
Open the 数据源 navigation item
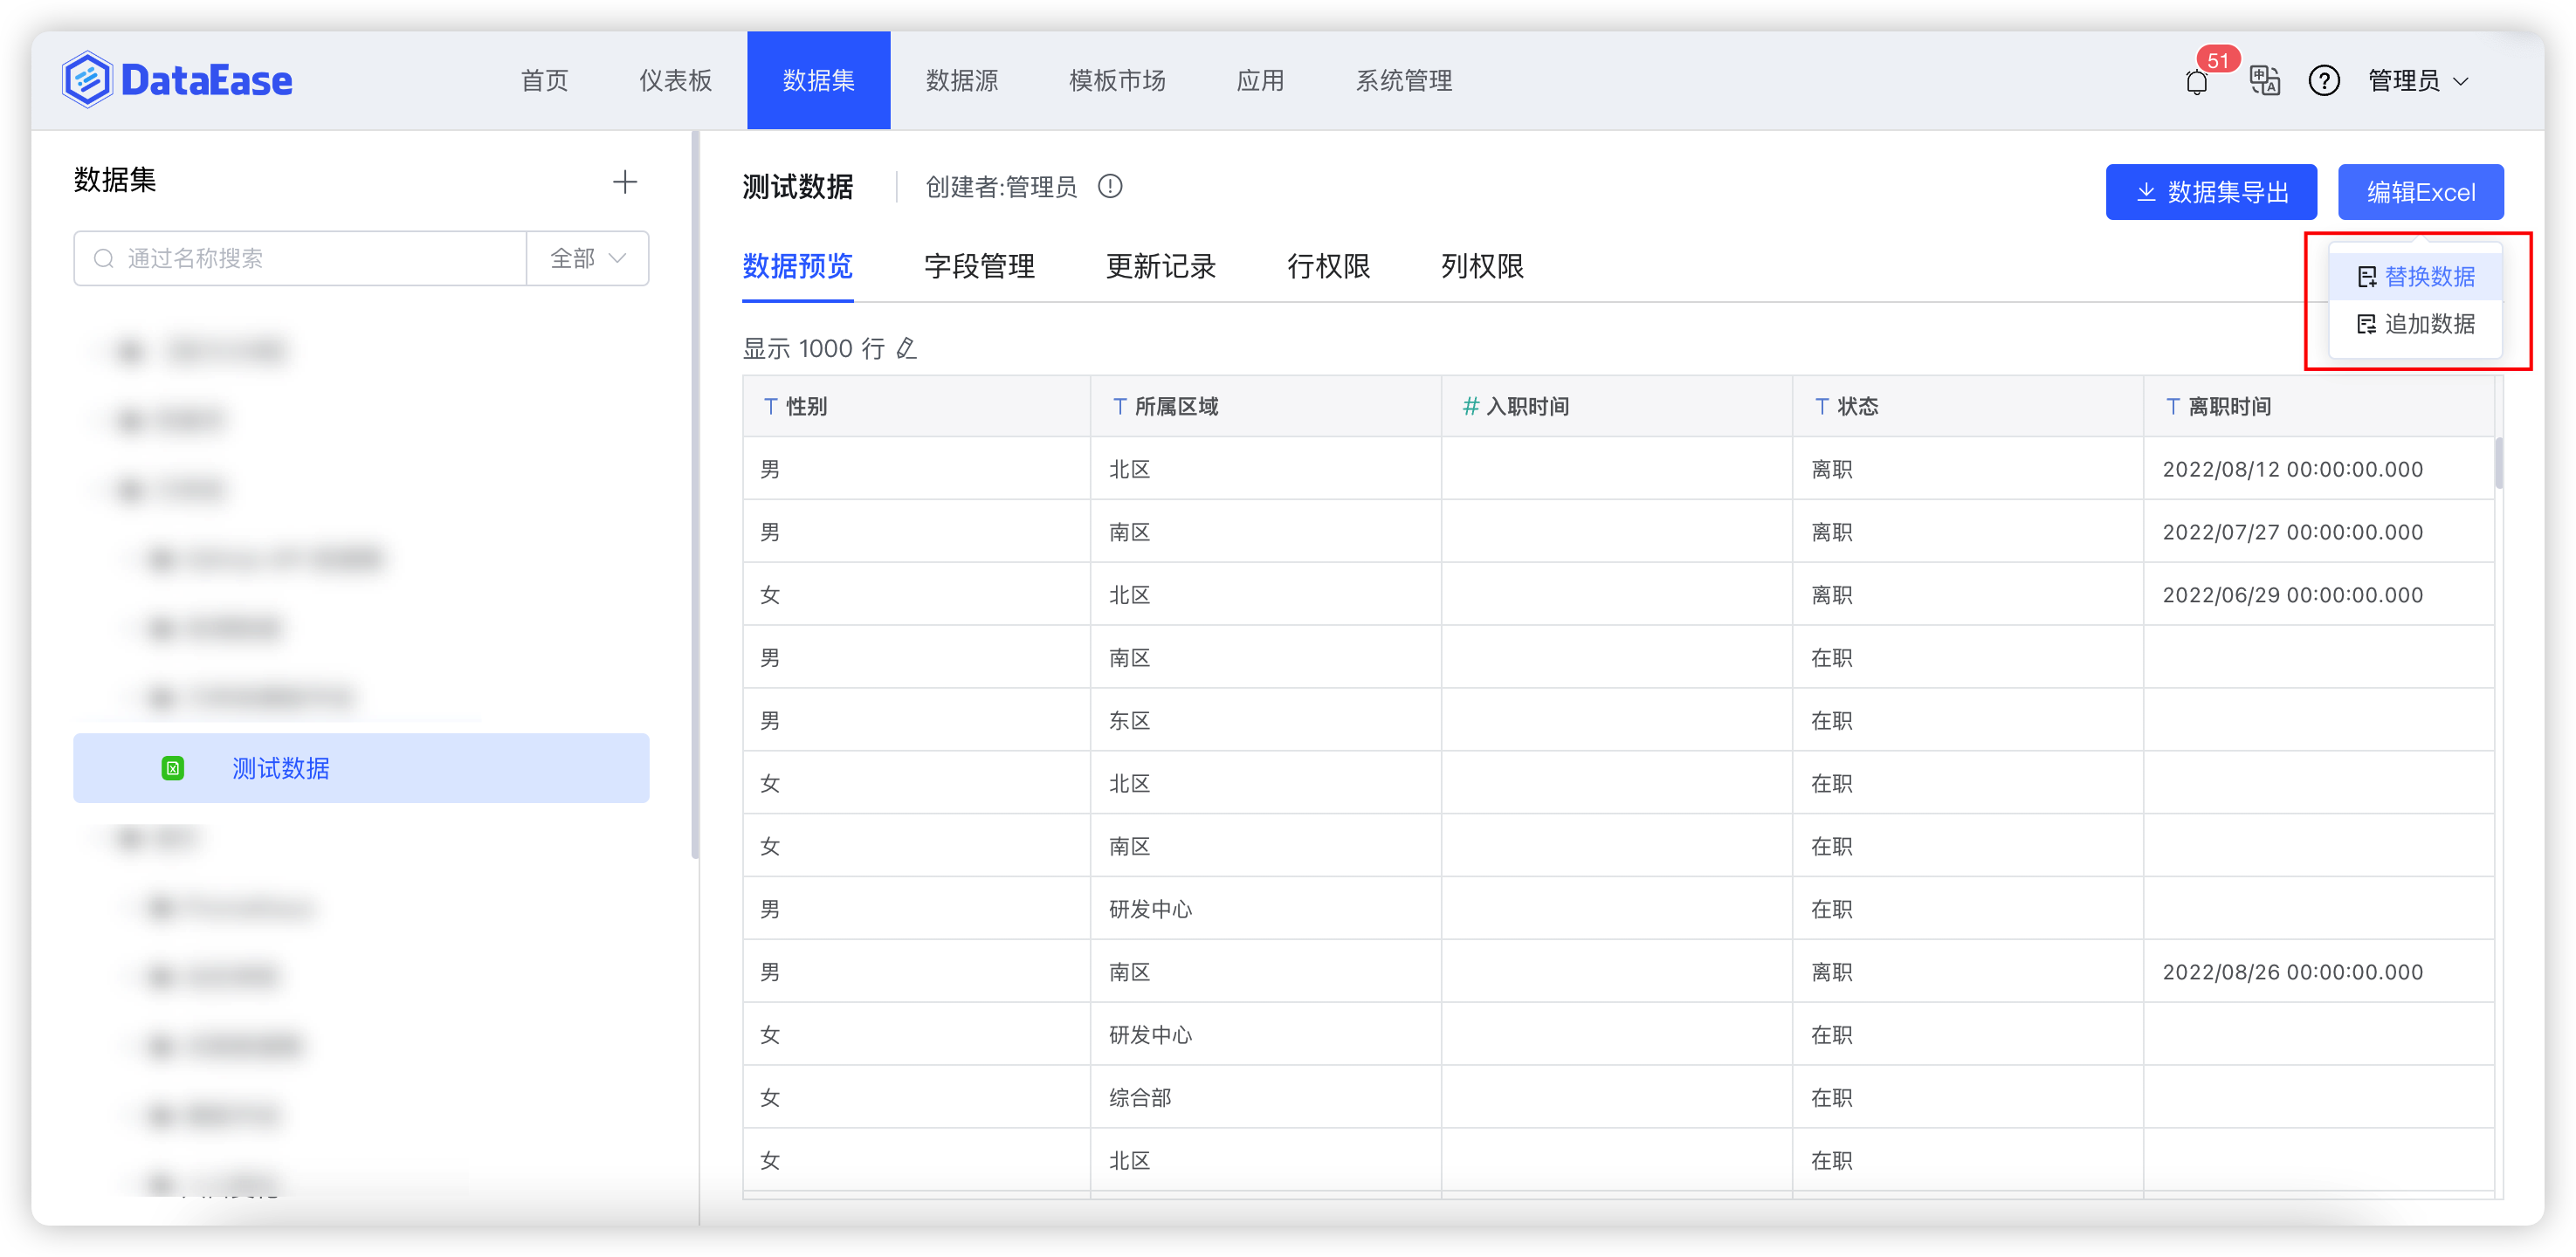point(962,81)
